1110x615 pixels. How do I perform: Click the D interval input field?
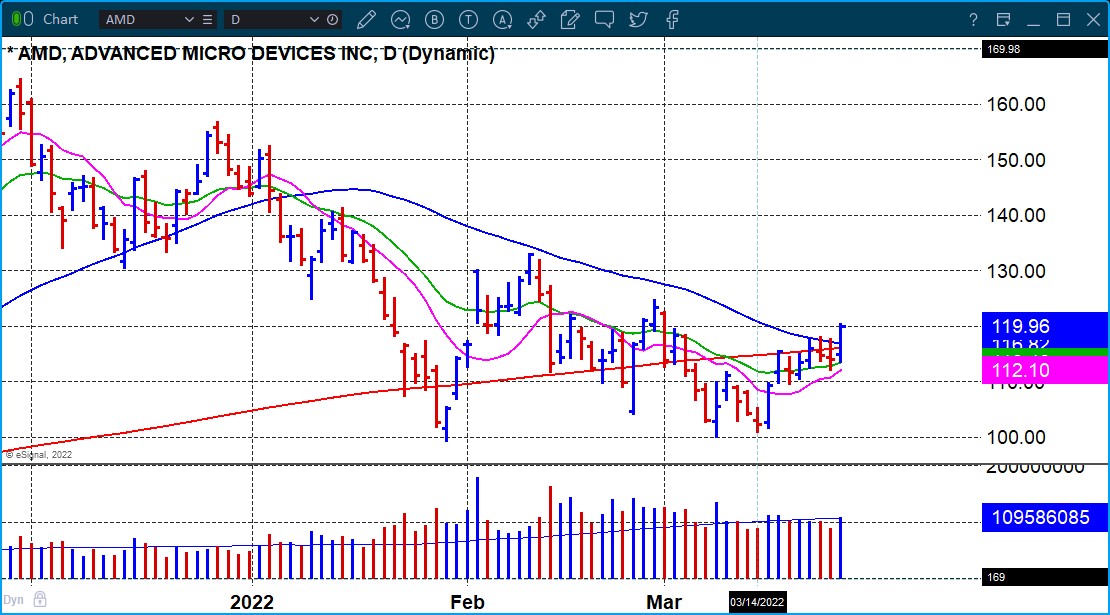click(x=266, y=20)
